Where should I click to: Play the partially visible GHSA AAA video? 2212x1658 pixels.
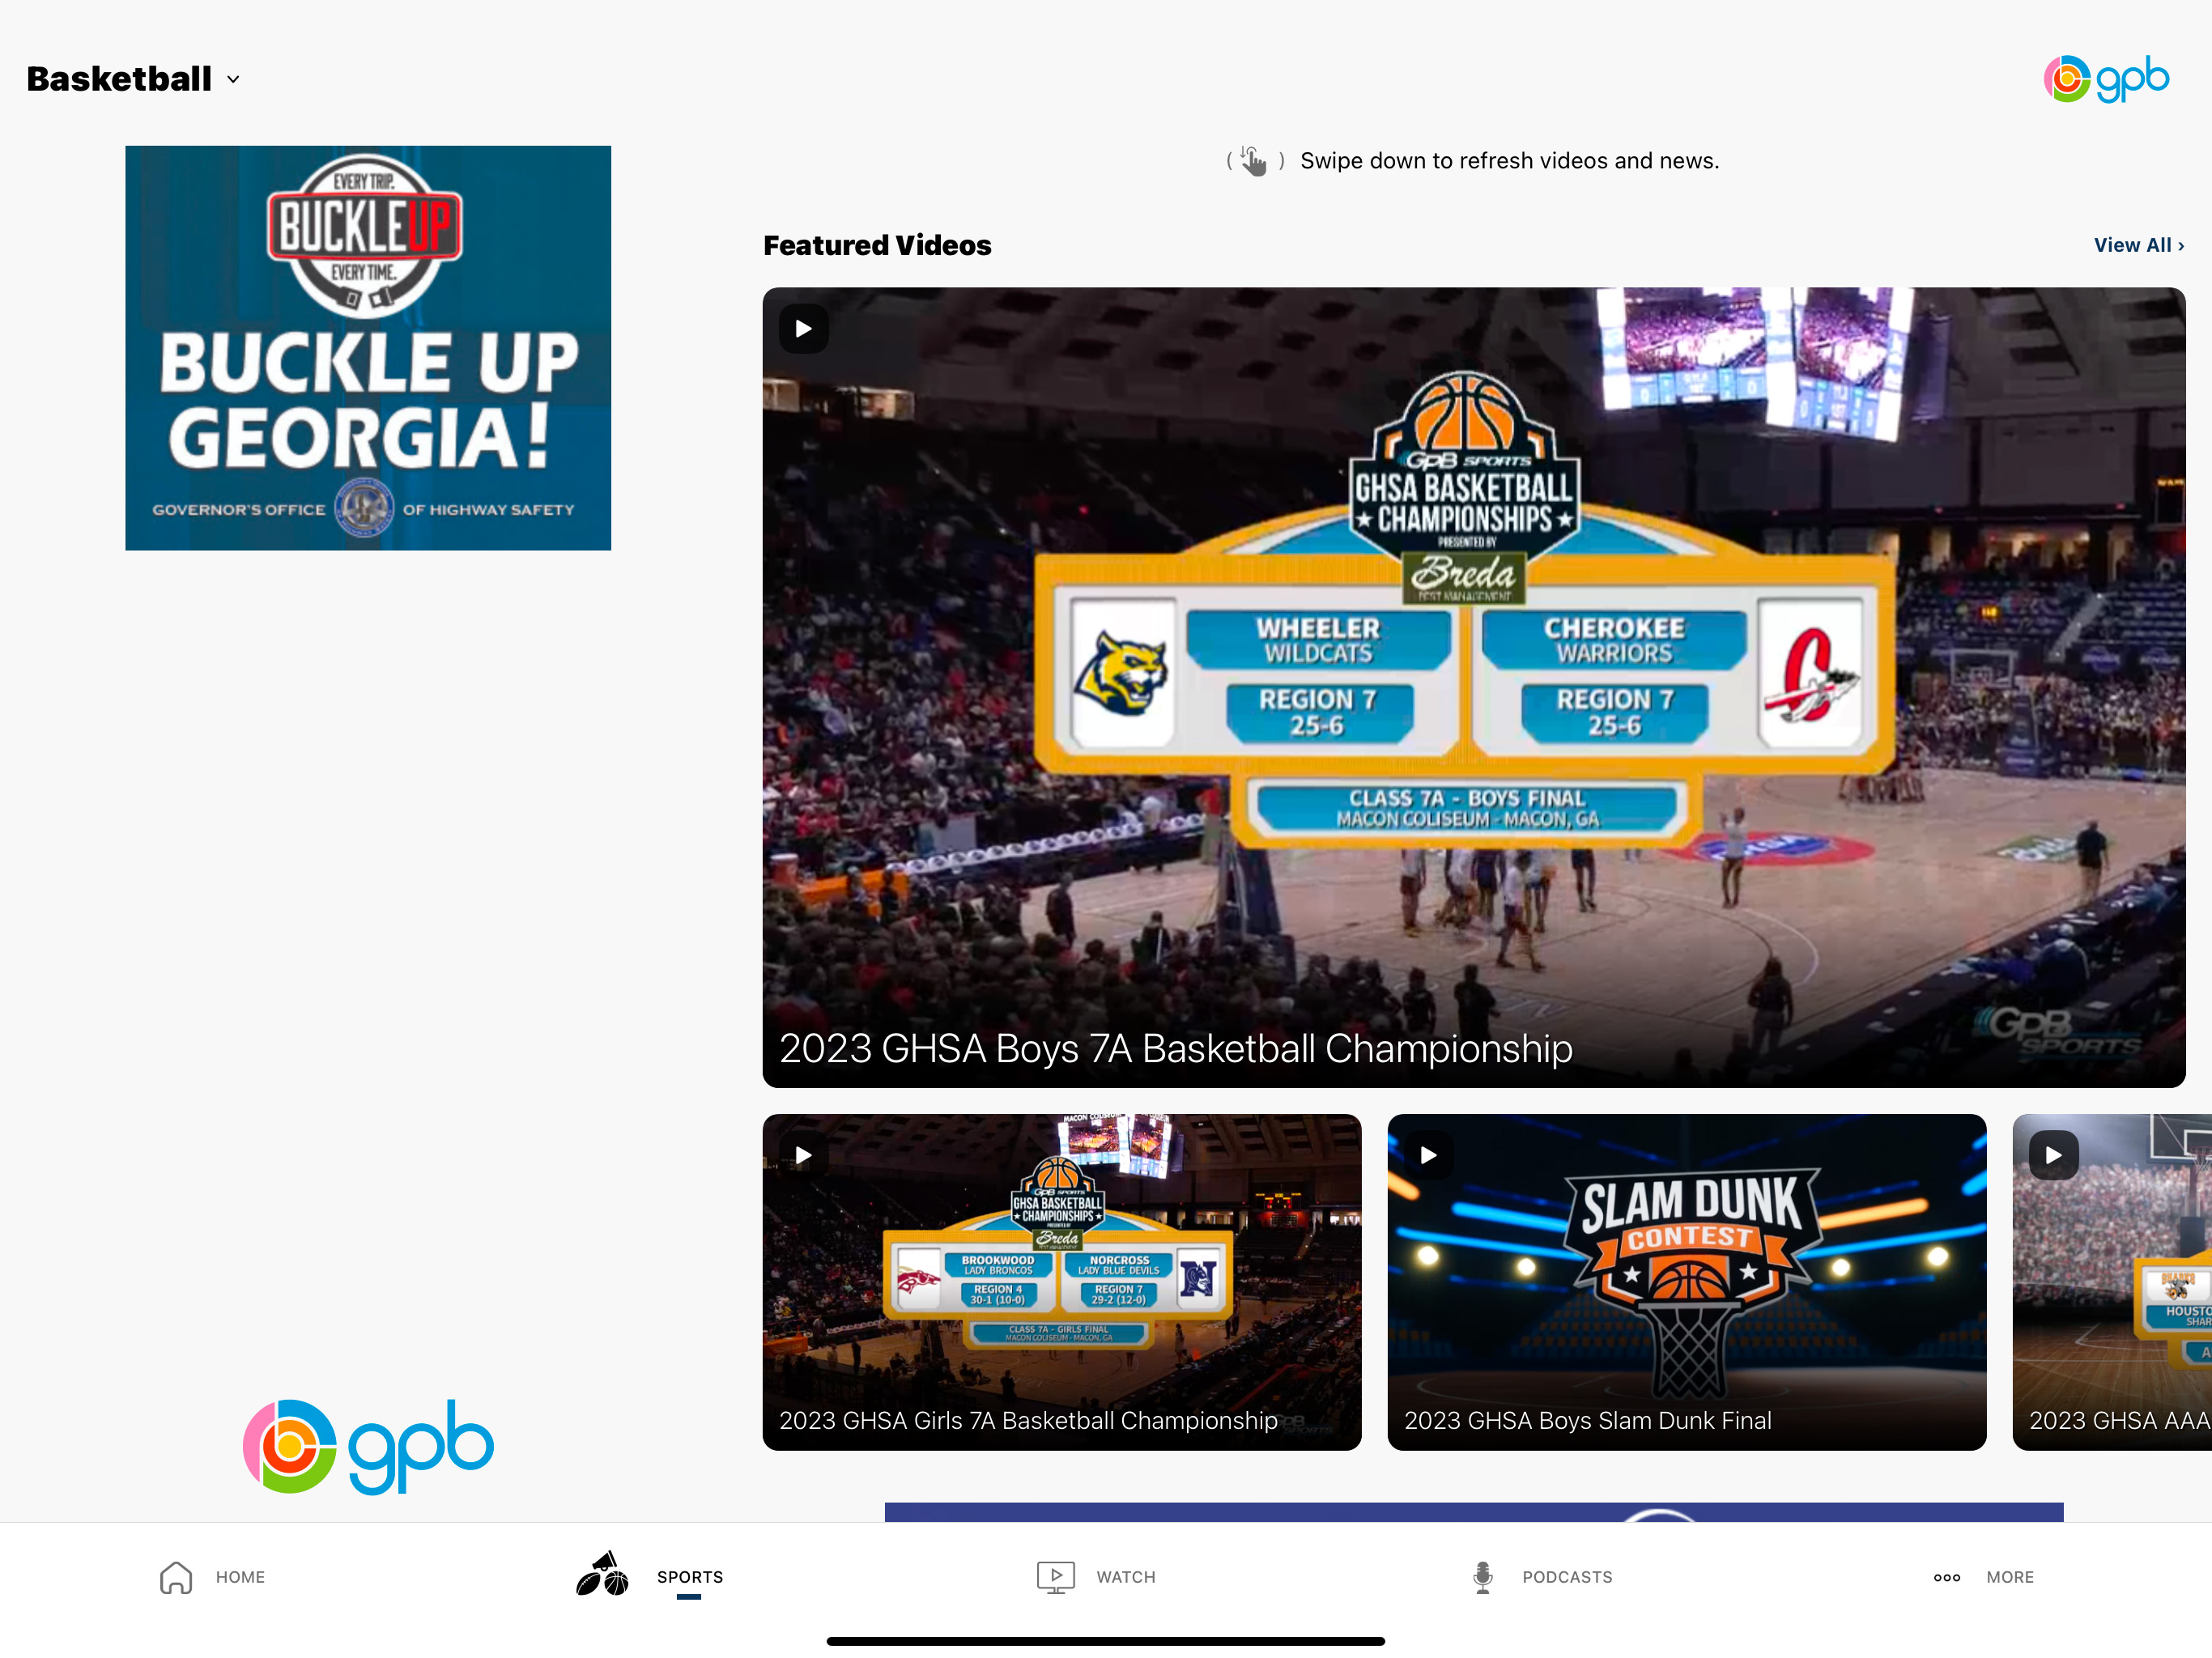tap(2053, 1155)
